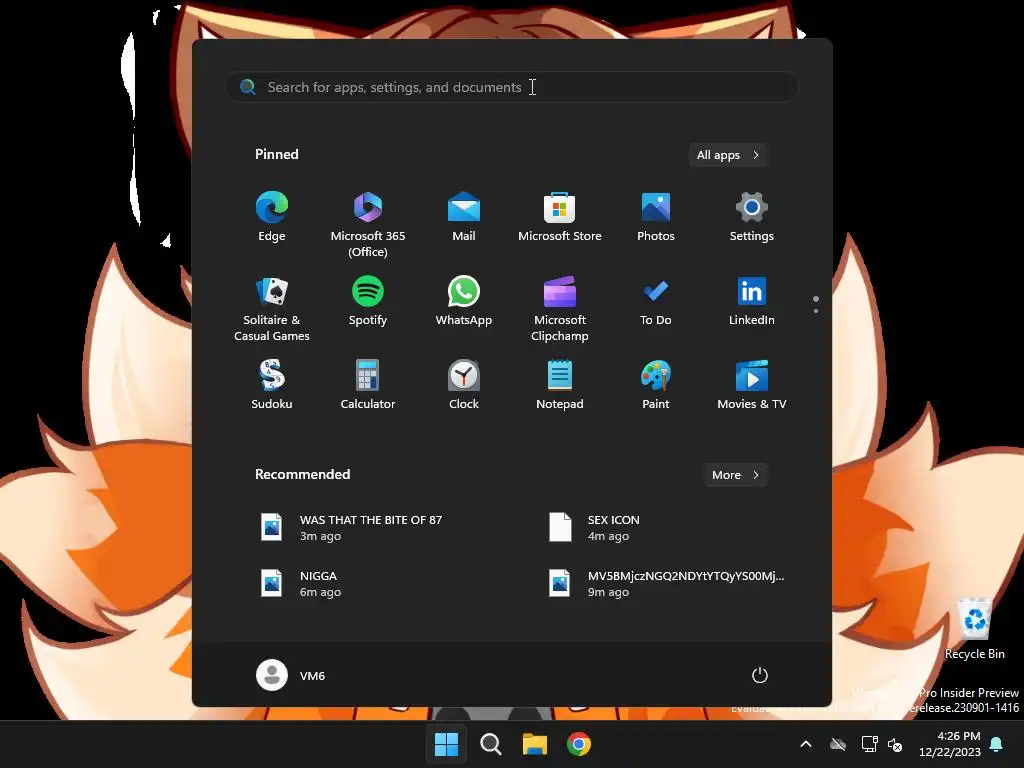
Task: Show hidden system tray icons
Action: pos(806,744)
